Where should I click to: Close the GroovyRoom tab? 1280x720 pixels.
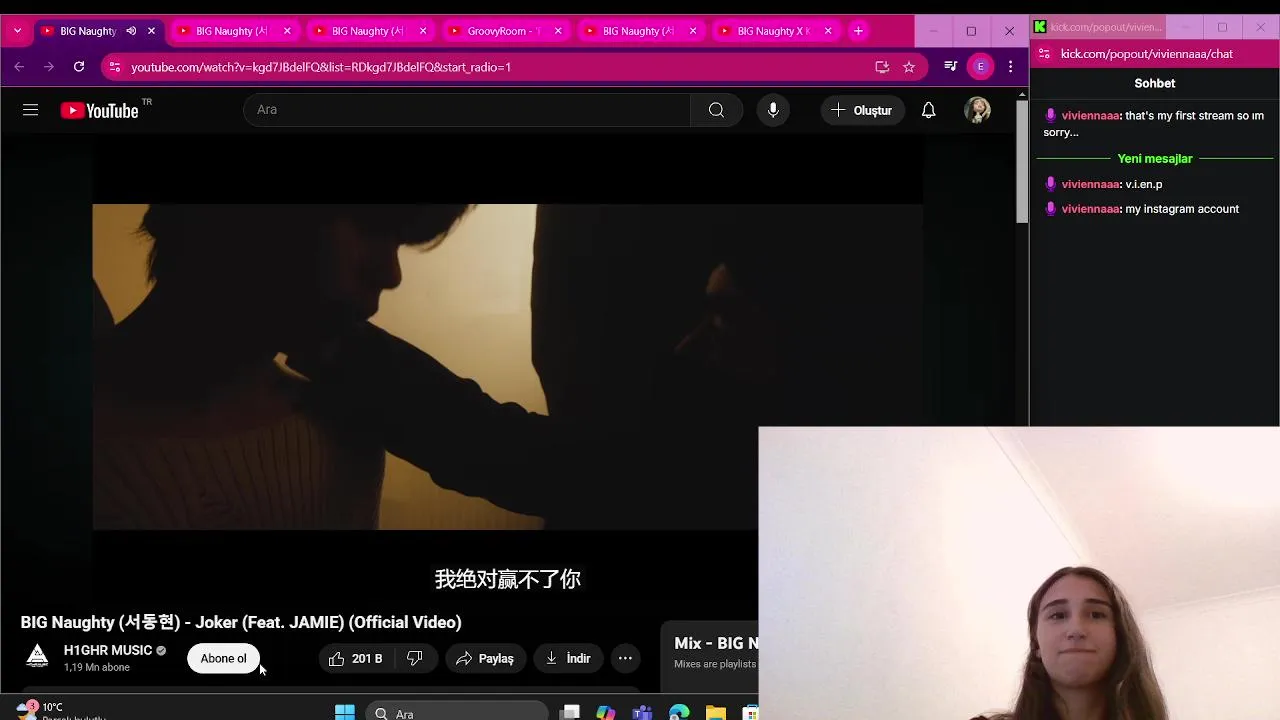558,31
